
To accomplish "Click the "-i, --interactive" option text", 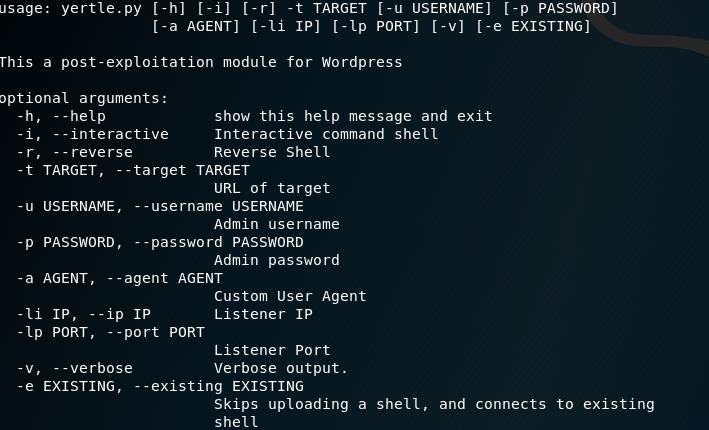I will (92, 134).
